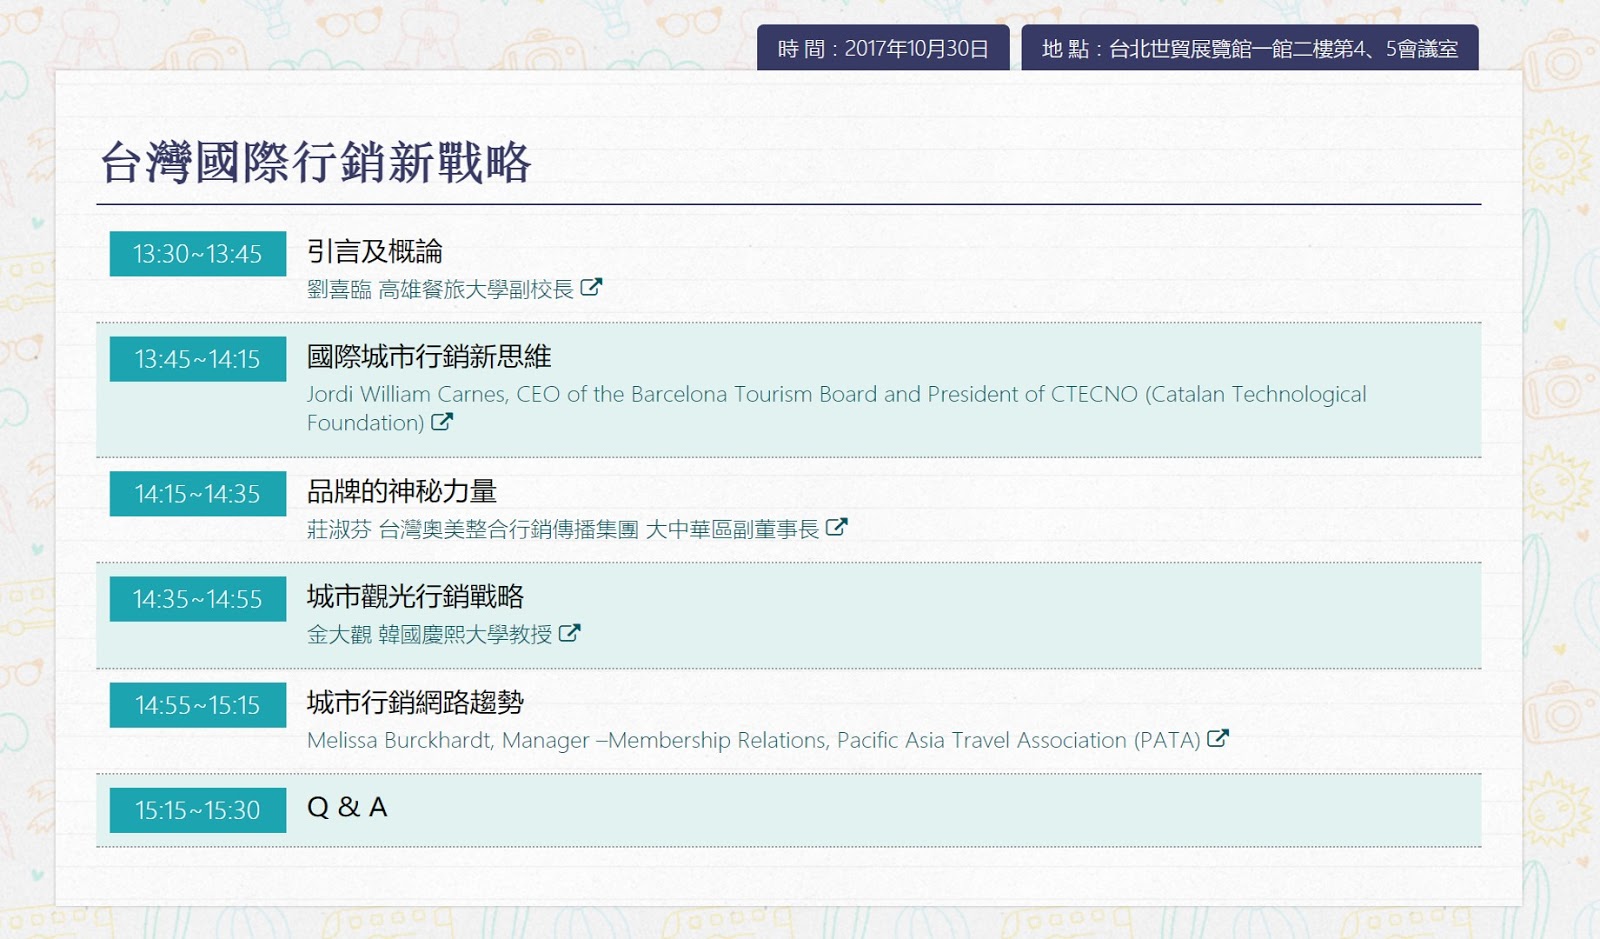Click the date tag 2017年10月30日
The height and width of the screenshot is (939, 1600).
click(x=883, y=49)
